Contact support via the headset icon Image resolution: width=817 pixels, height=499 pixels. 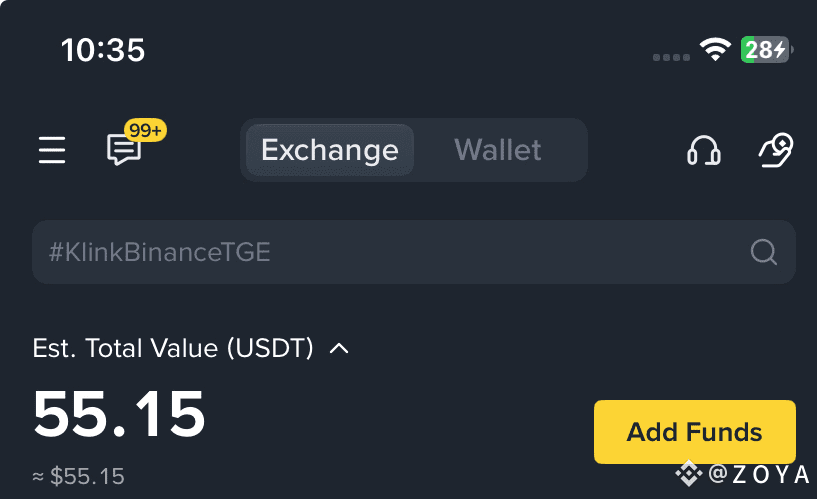pyautogui.click(x=704, y=151)
